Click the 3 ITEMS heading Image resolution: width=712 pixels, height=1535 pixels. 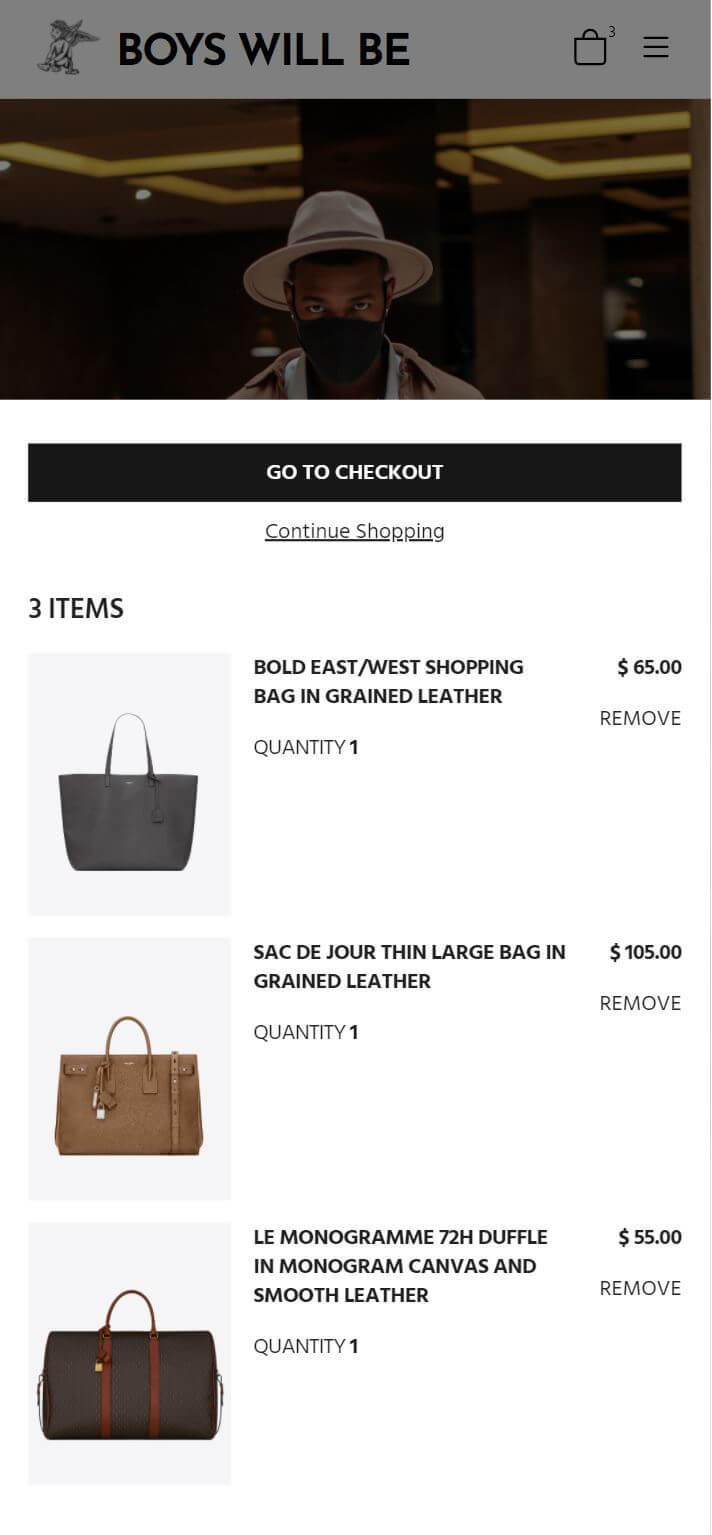(76, 608)
